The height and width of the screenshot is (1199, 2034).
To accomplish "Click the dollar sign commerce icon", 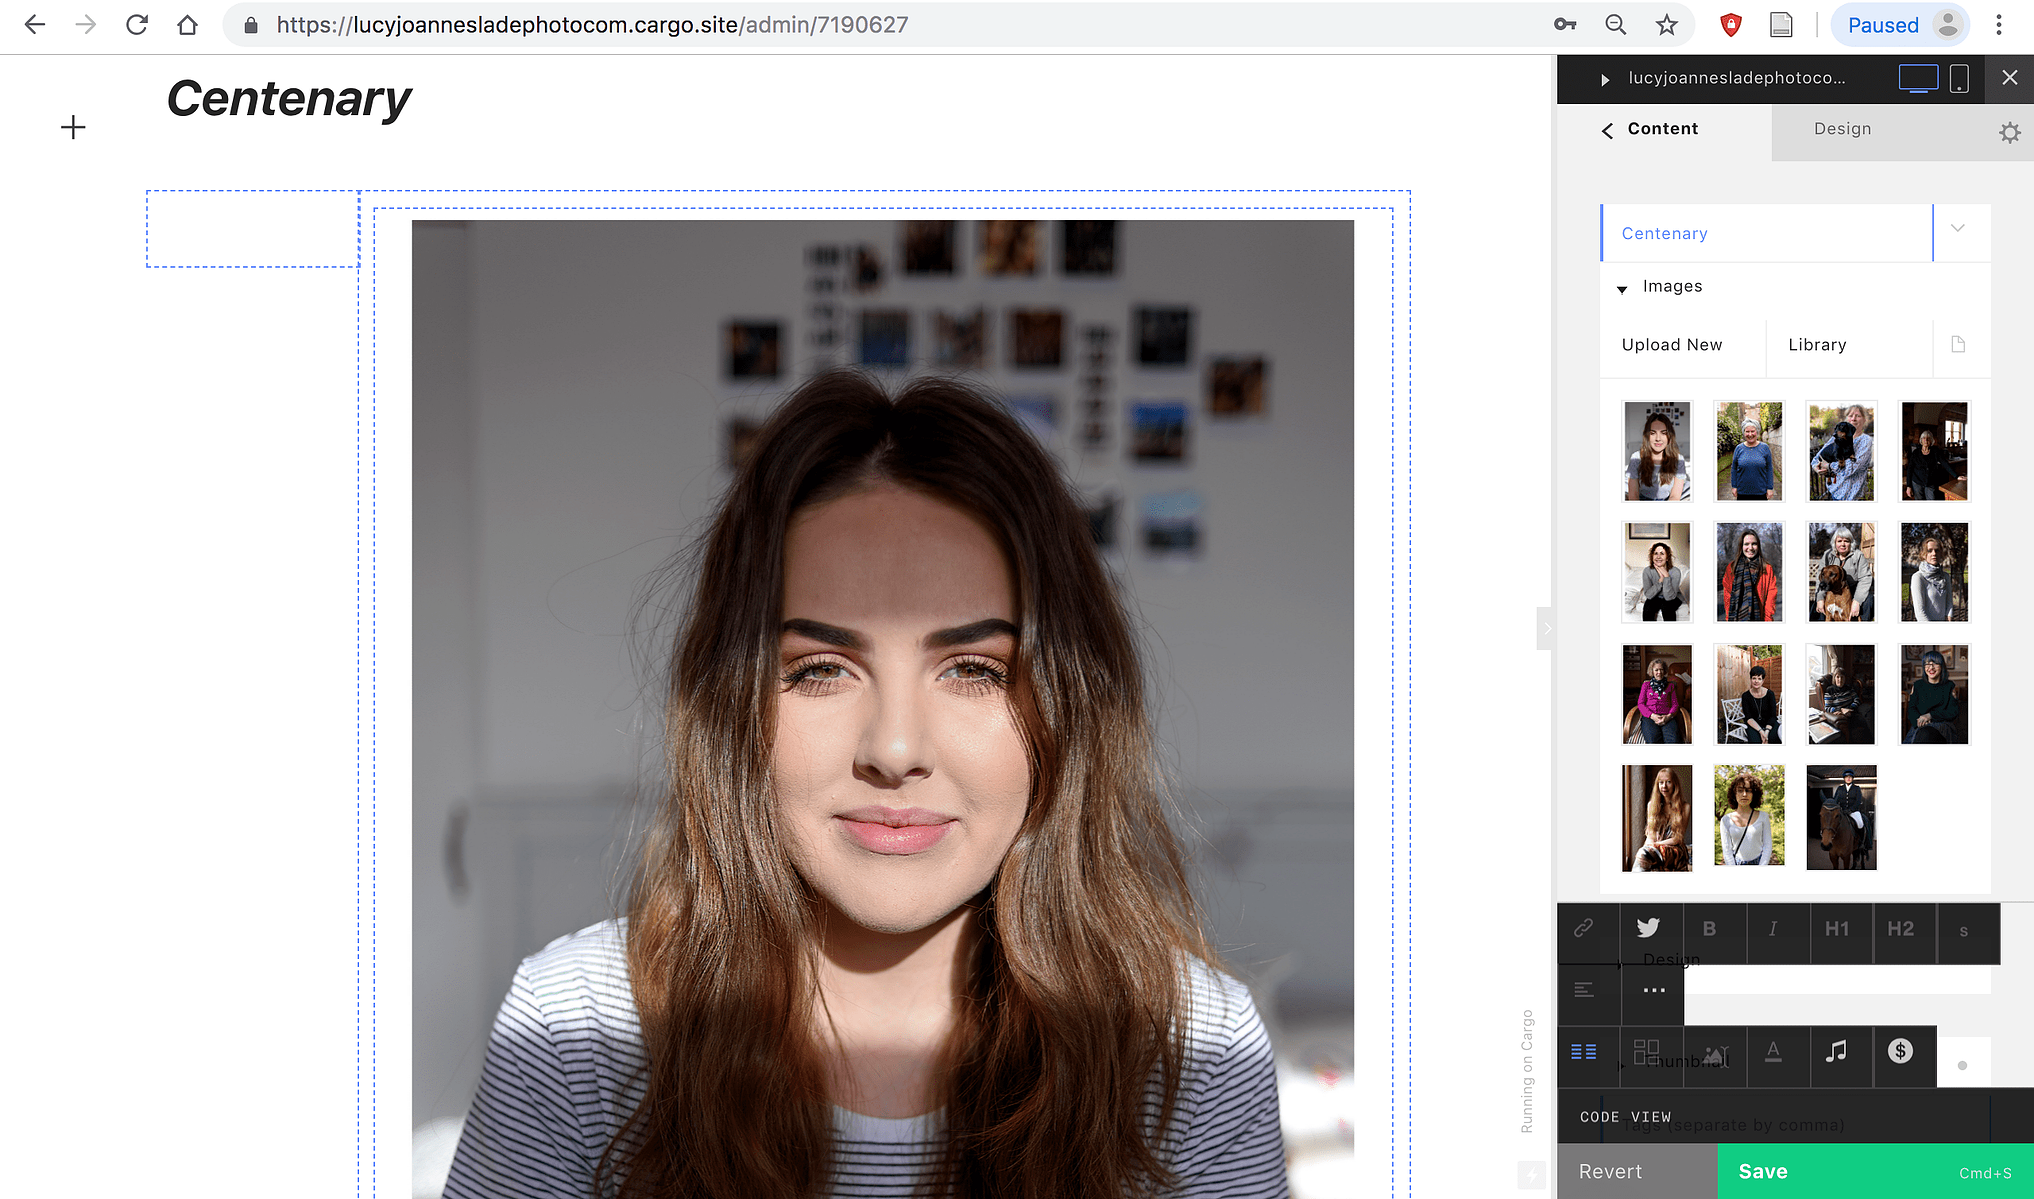I will coord(1900,1051).
